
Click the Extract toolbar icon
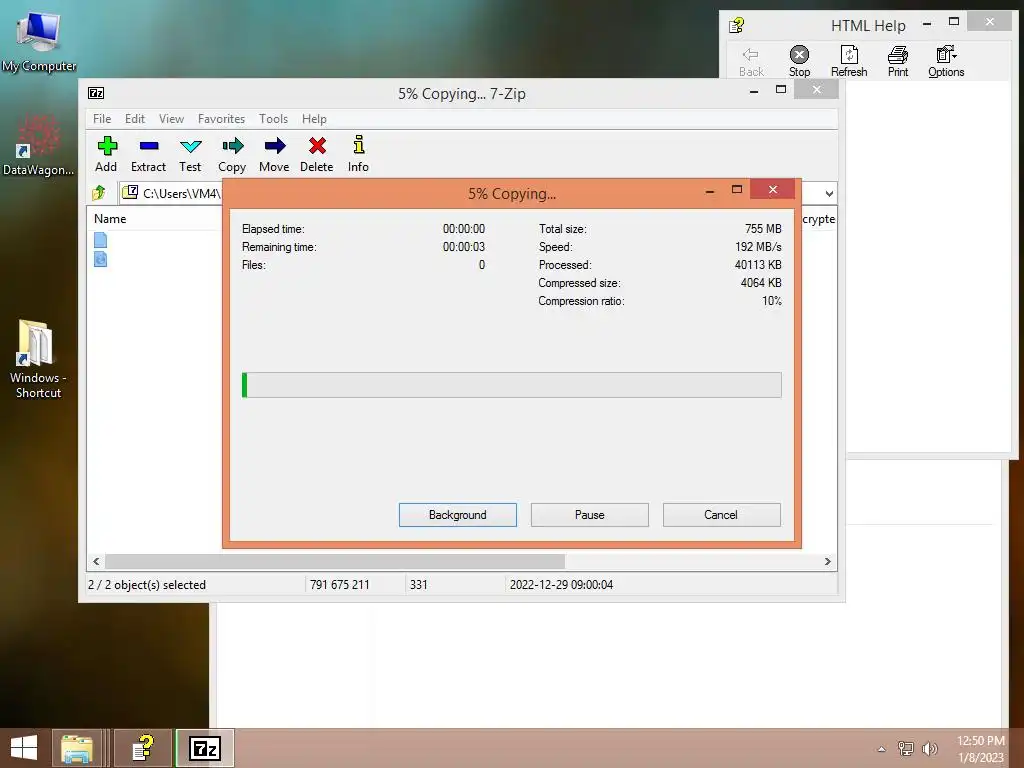(148, 154)
